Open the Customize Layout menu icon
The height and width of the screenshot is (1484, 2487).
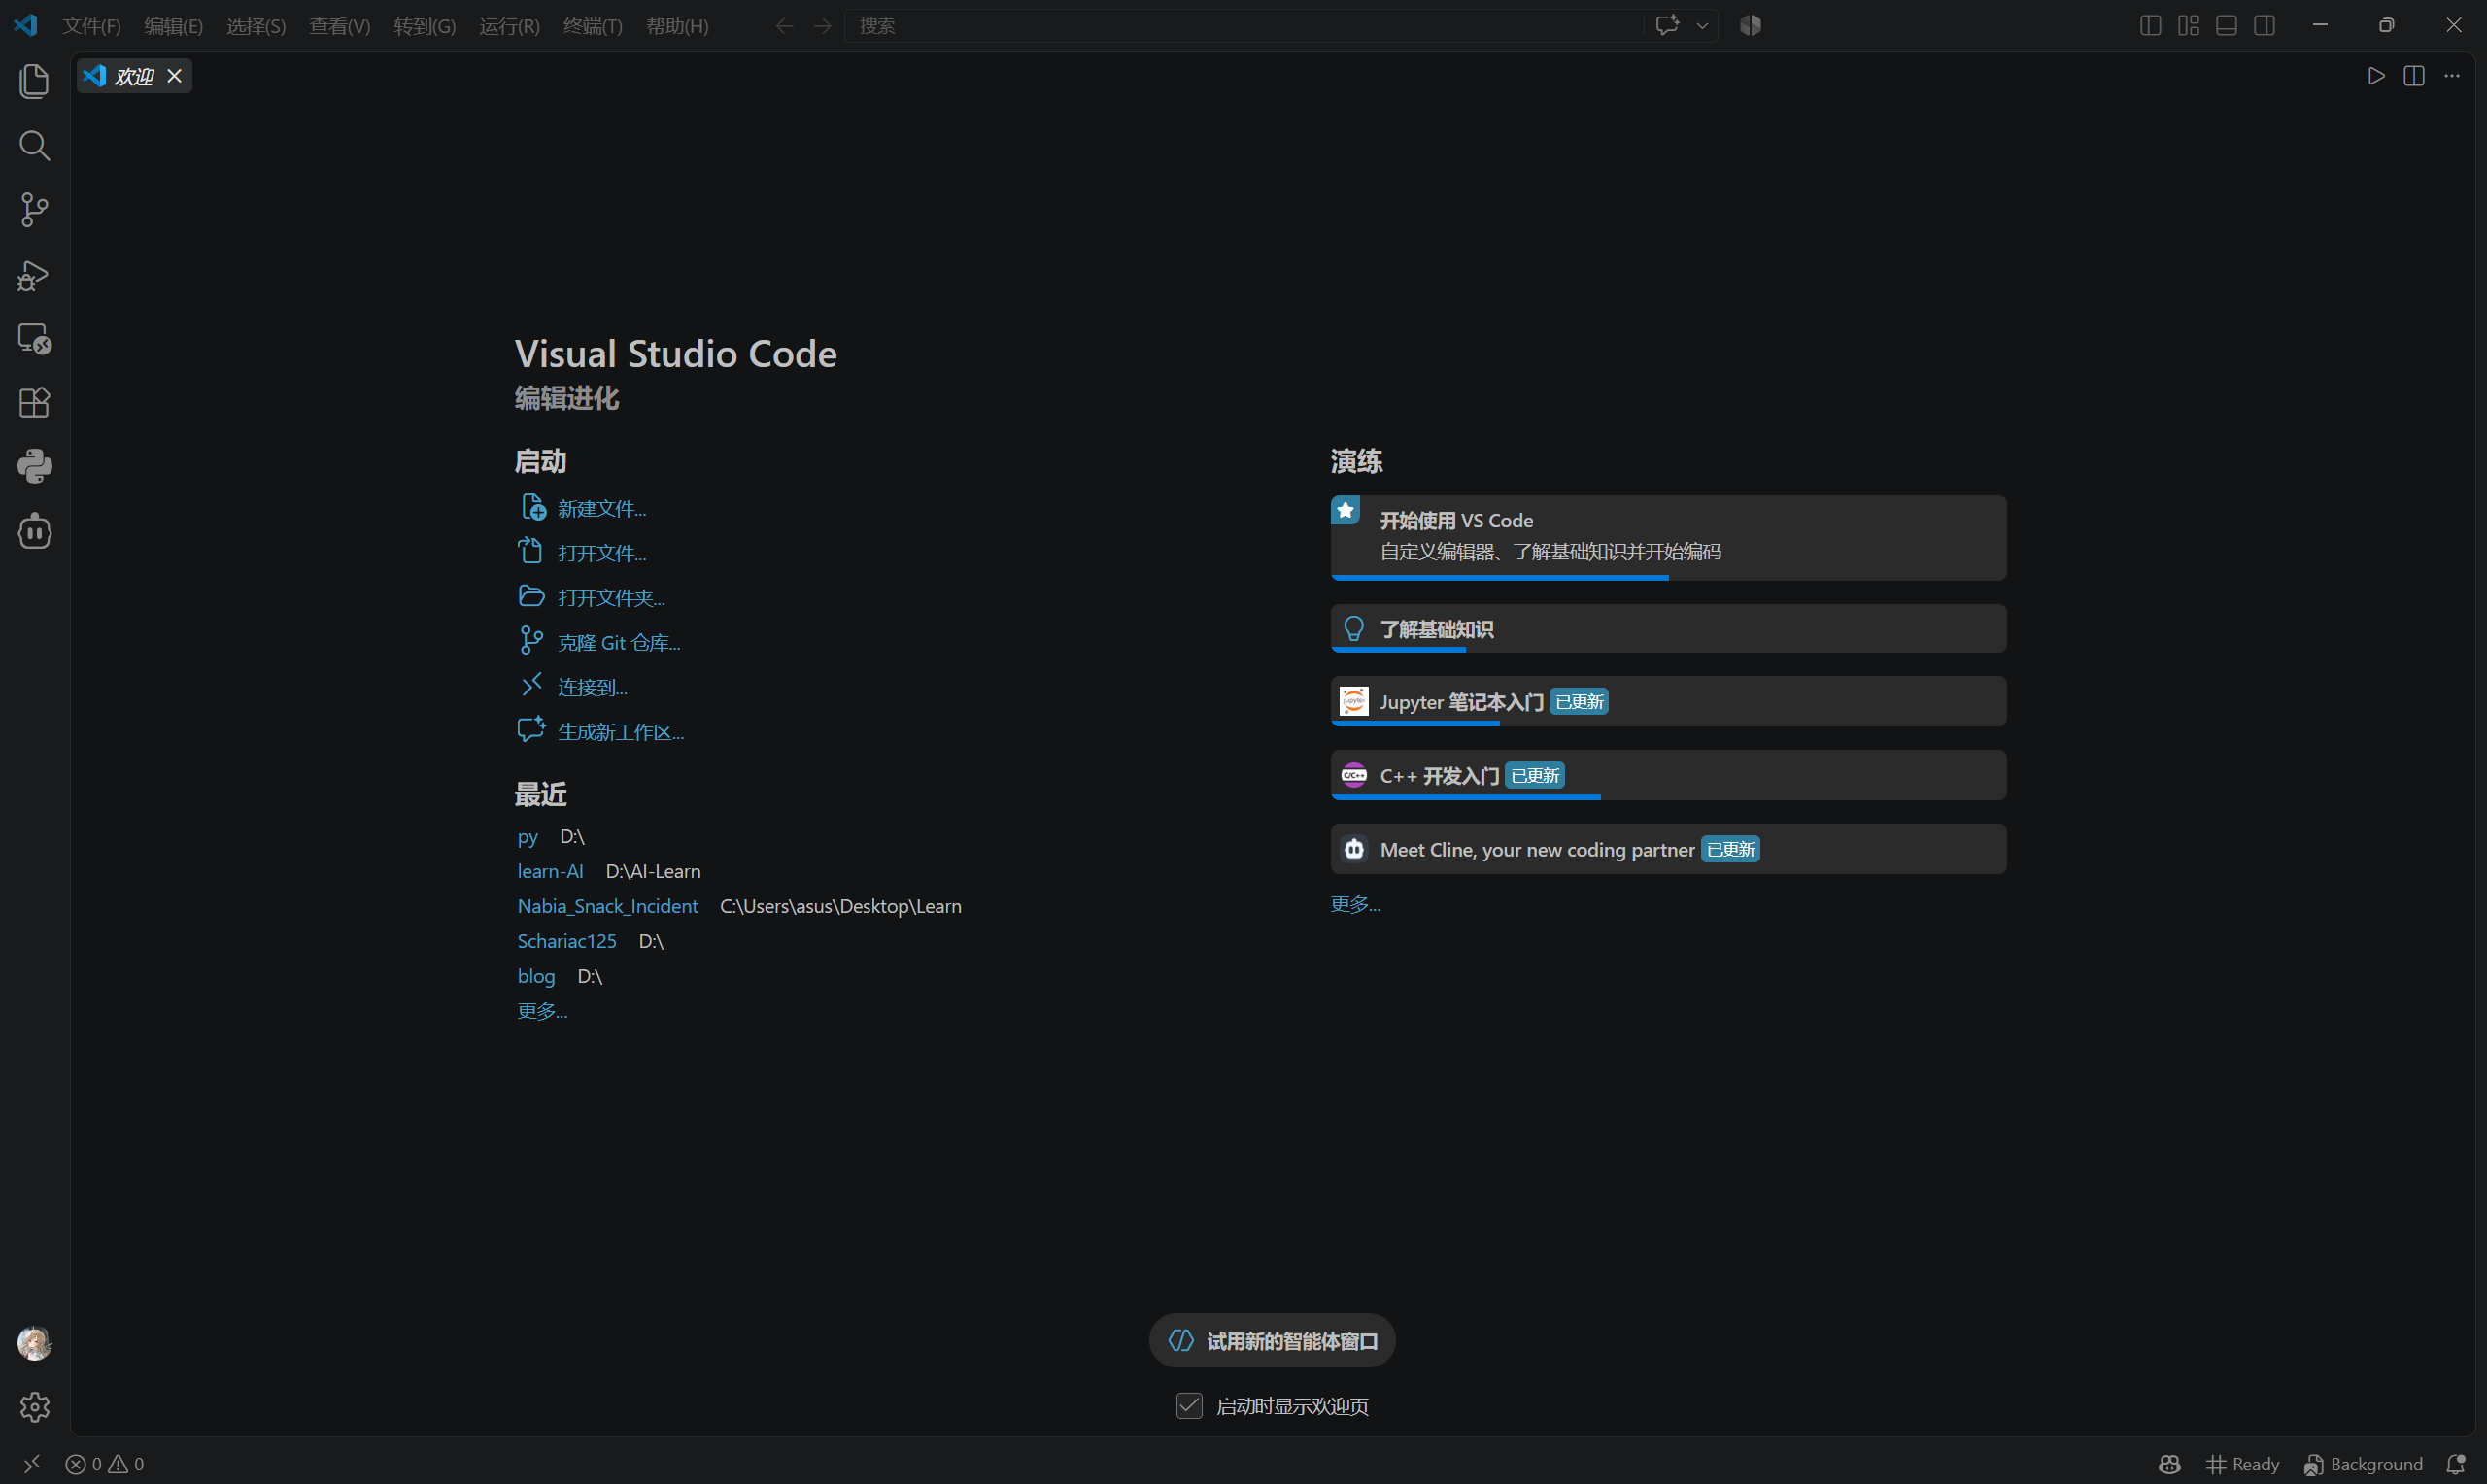pos(2188,25)
